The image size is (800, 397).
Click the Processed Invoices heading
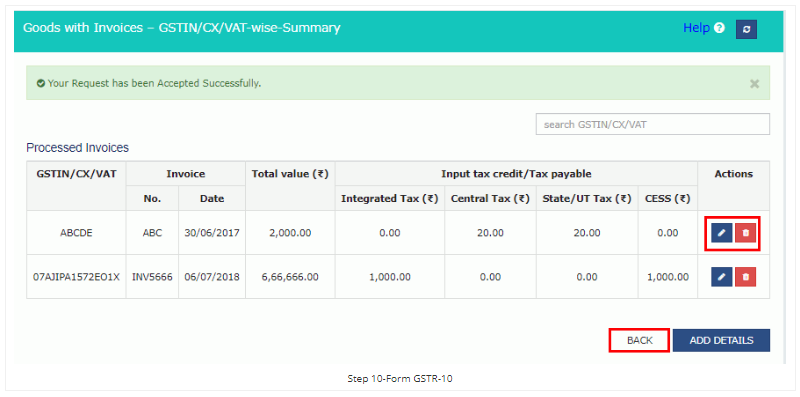click(78, 148)
